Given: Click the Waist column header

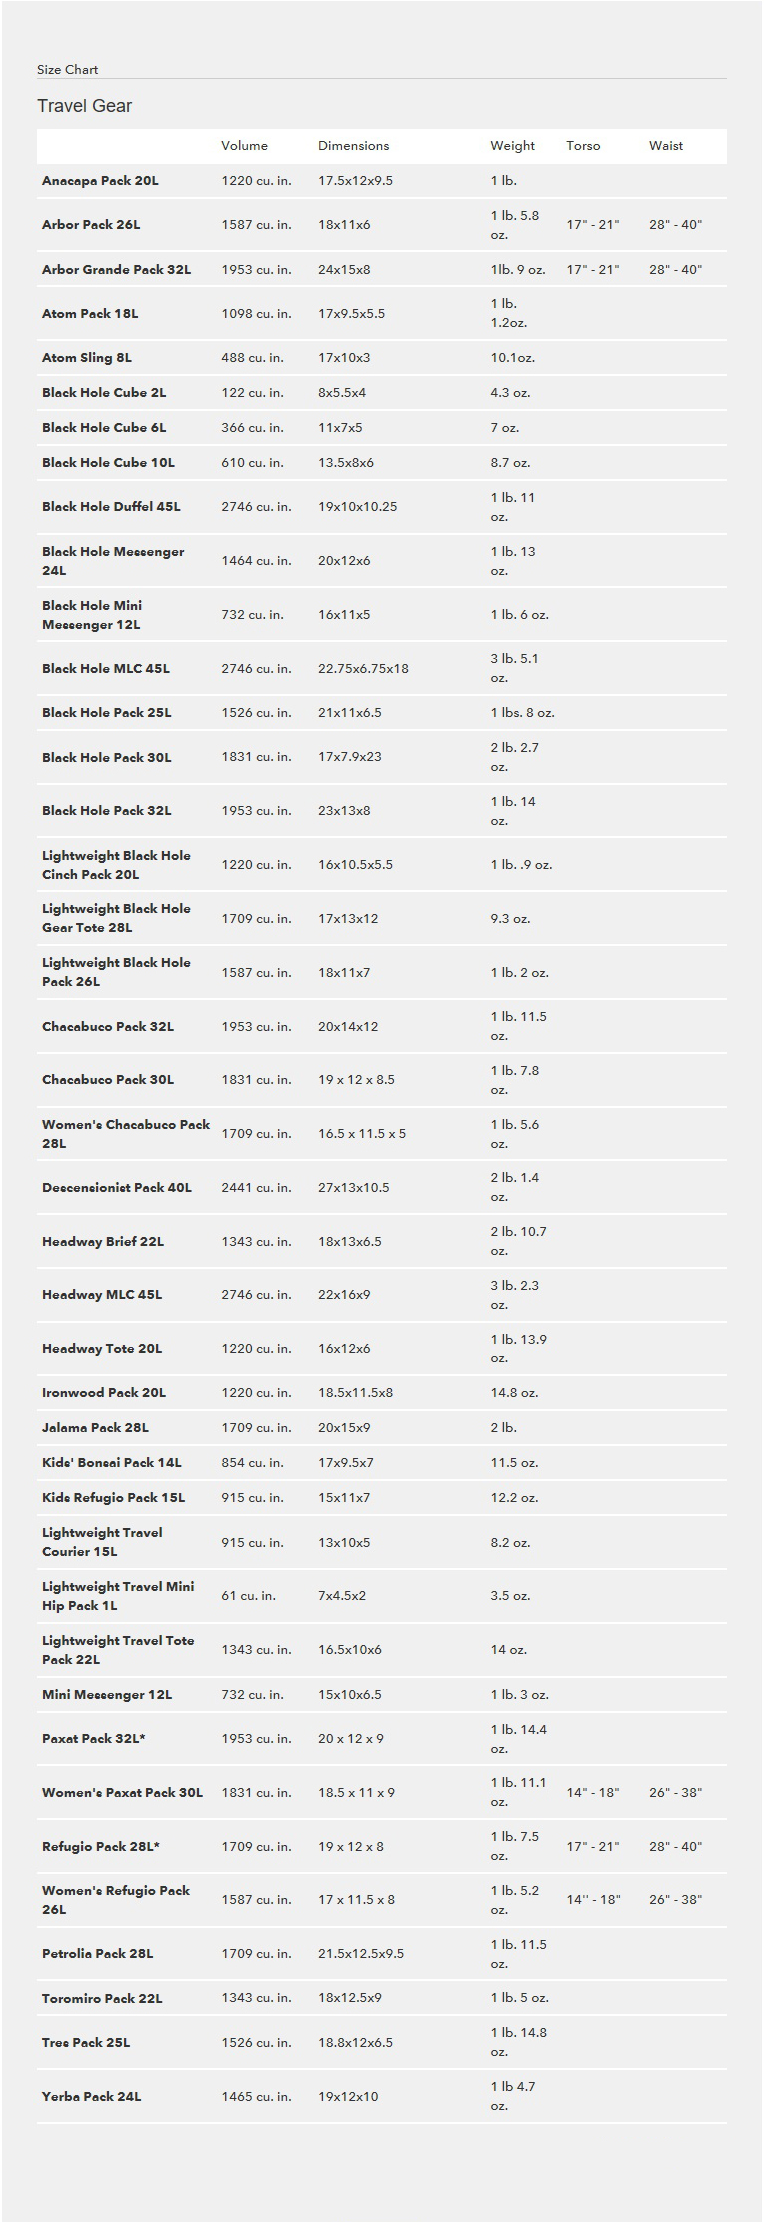Looking at the screenshot, I should click(665, 146).
